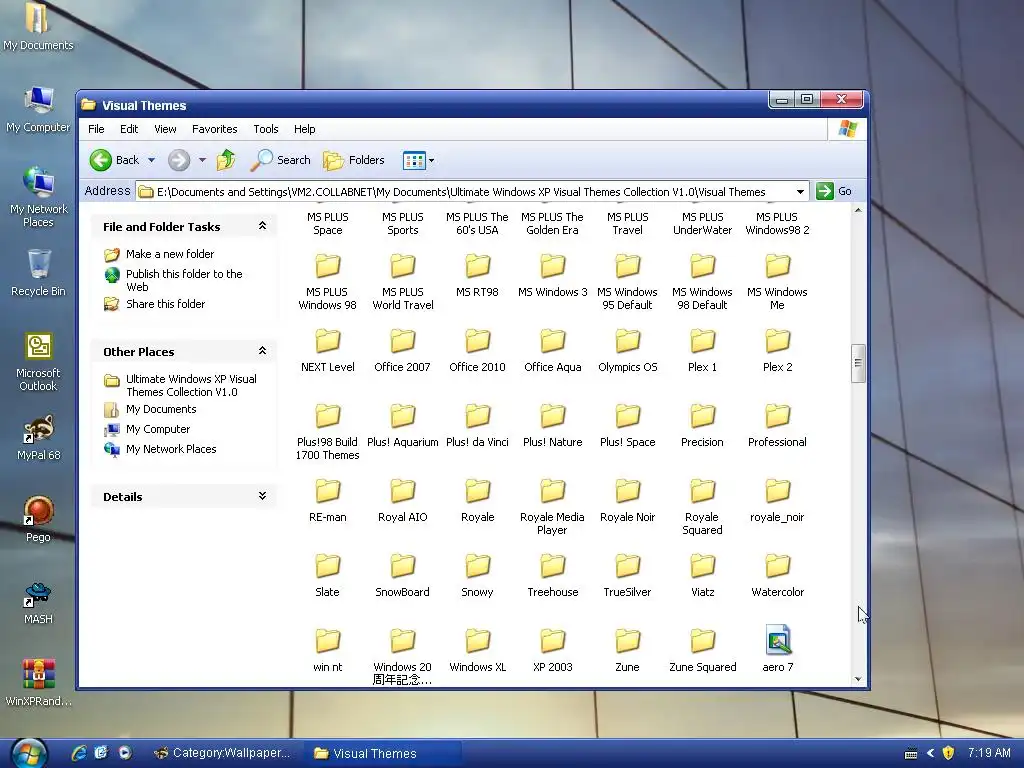Image resolution: width=1024 pixels, height=768 pixels.
Task: Select the XP 2003 folder
Action: click(552, 648)
